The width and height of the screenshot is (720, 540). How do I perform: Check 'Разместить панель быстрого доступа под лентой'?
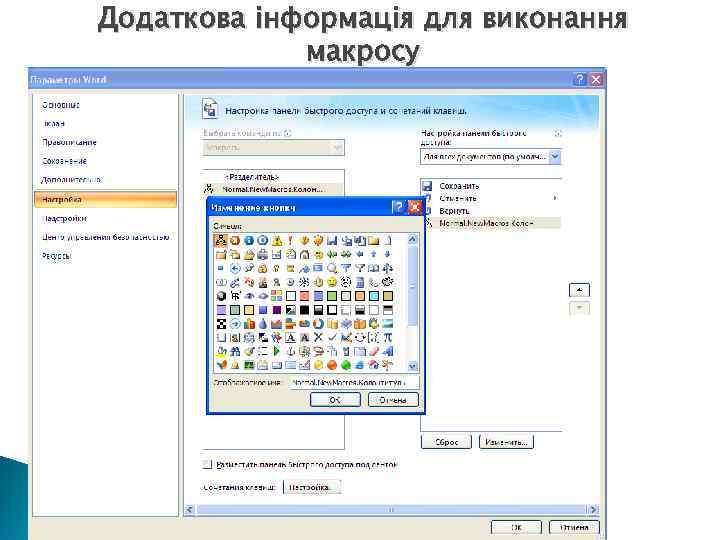[x=208, y=464]
